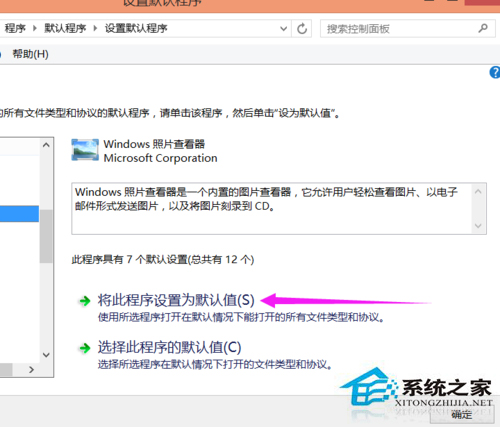Screen dimensions: 500x427
Task: Click the Microsoft Corporation text
Action: pos(160,158)
